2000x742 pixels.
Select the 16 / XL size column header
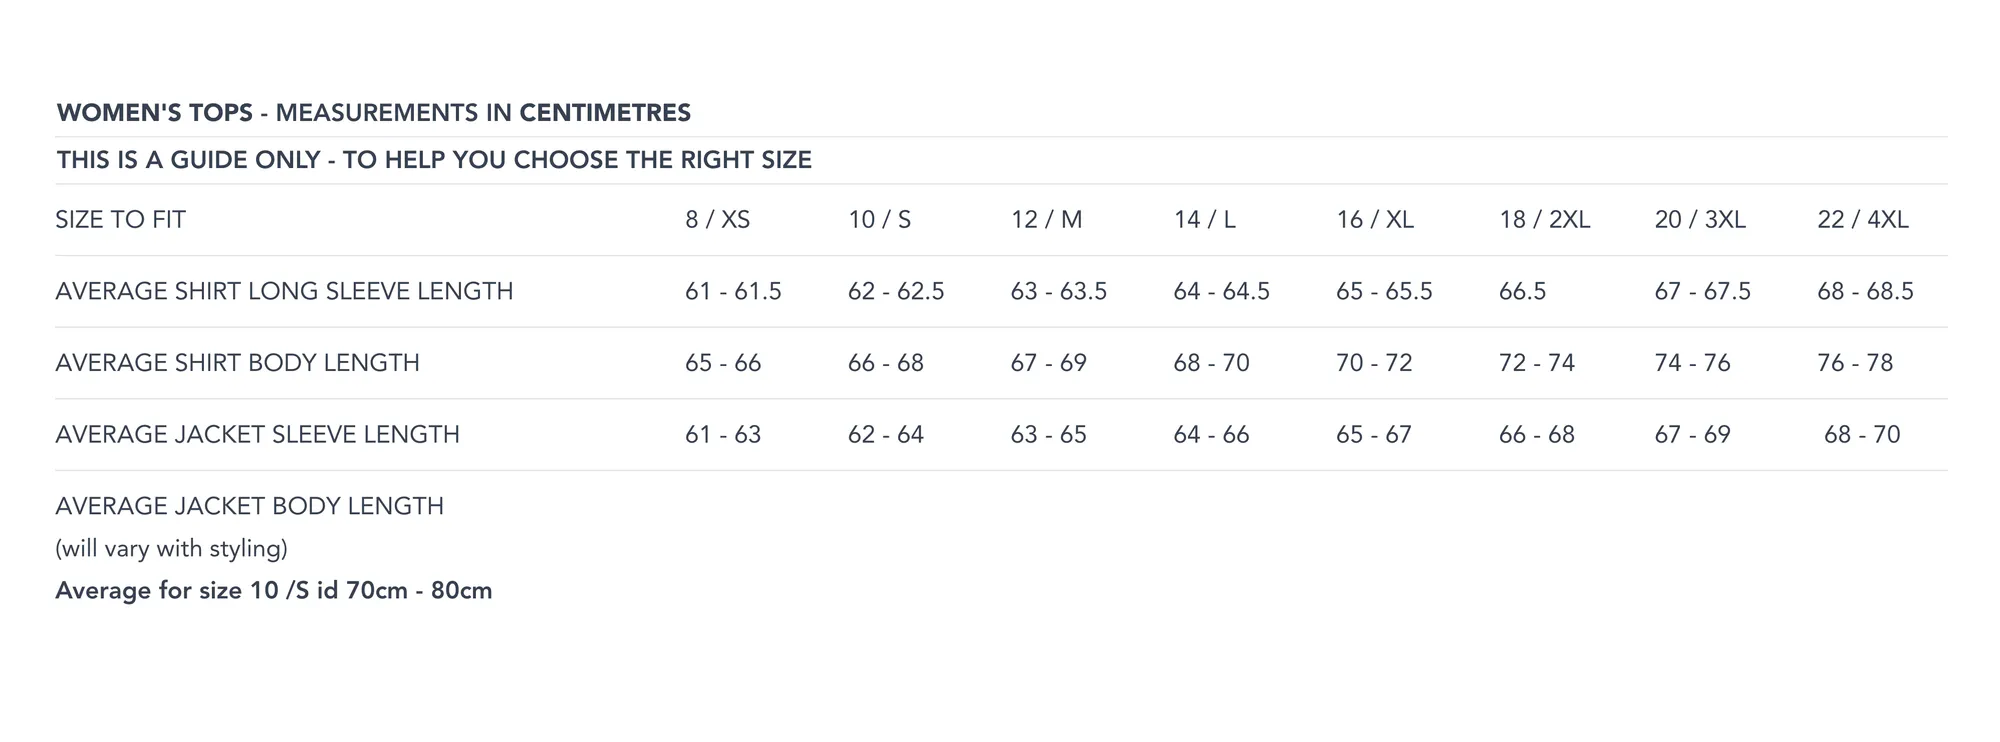pyautogui.click(x=1375, y=220)
